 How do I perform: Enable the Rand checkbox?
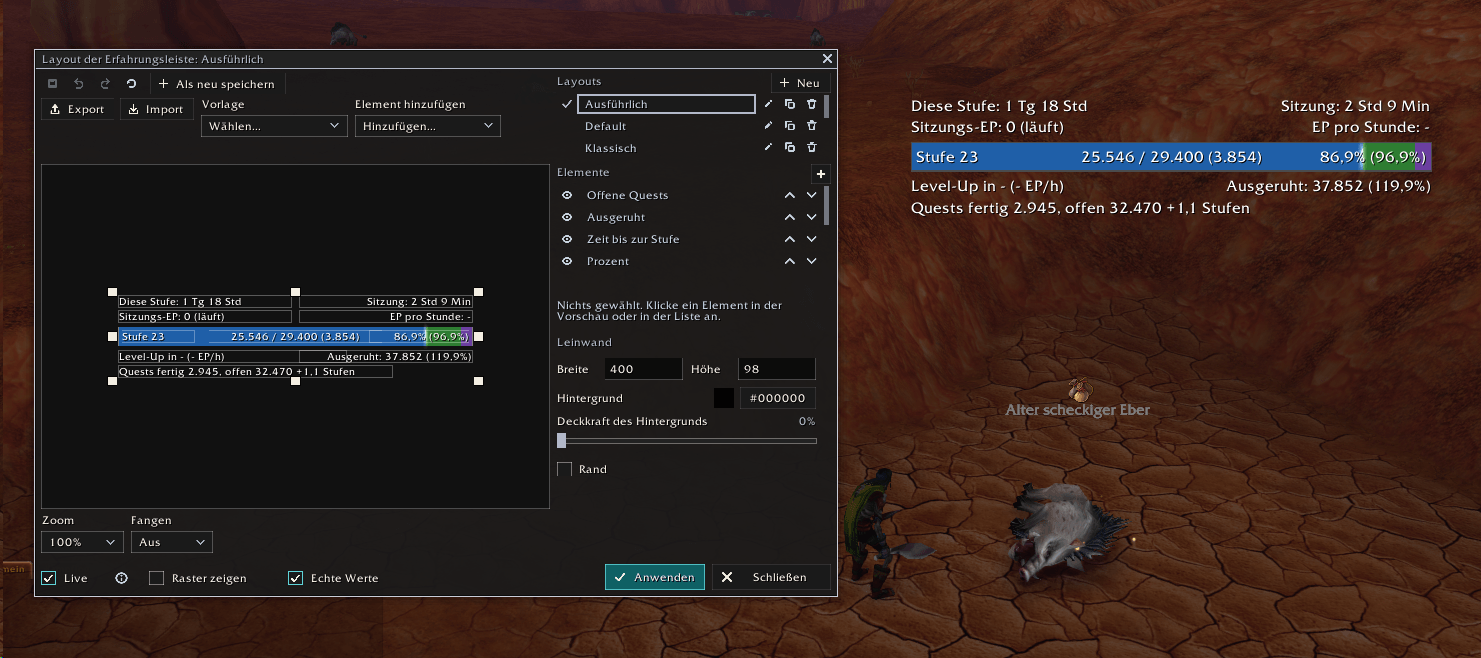click(x=565, y=469)
